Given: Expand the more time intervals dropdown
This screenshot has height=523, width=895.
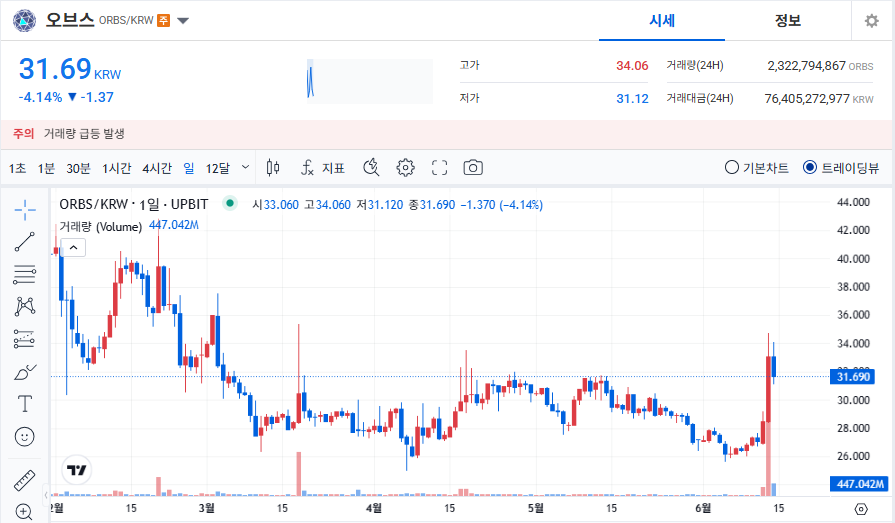Looking at the screenshot, I should coord(245,167).
